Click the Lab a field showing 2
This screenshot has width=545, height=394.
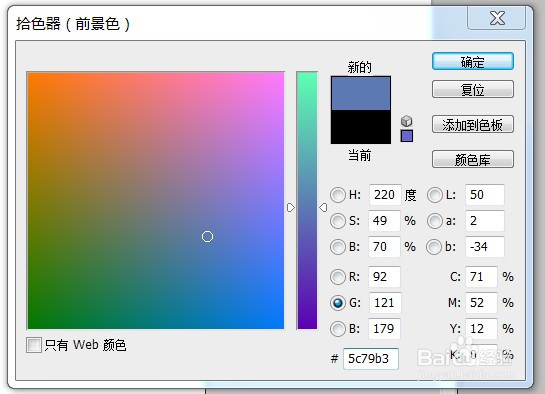click(485, 221)
